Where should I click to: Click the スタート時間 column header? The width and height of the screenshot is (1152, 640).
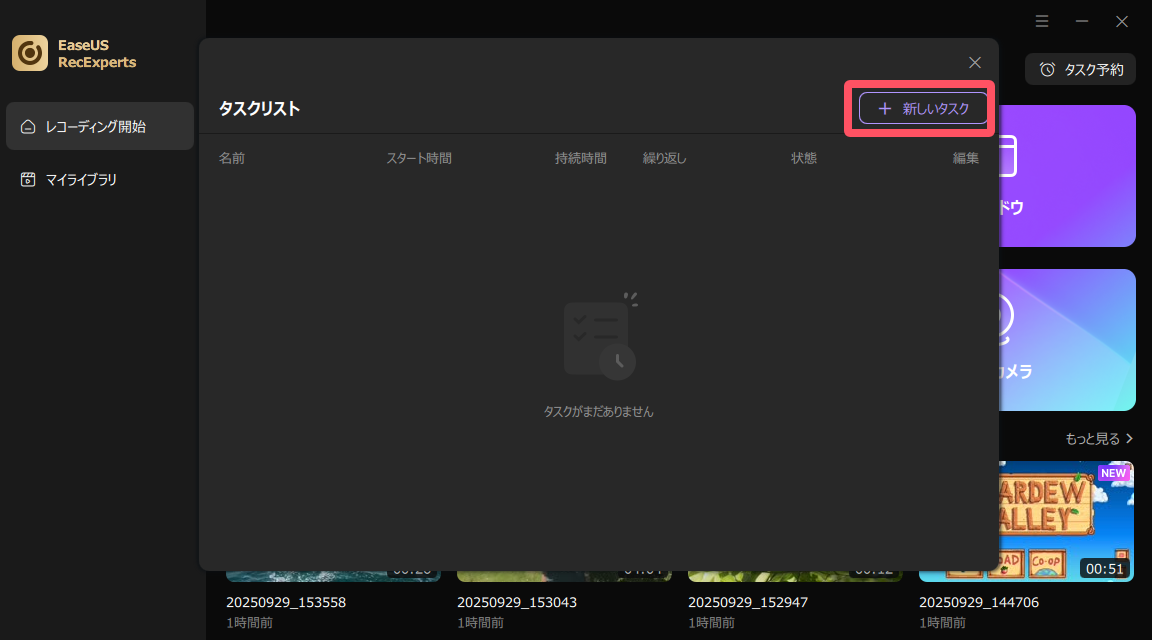tap(419, 158)
